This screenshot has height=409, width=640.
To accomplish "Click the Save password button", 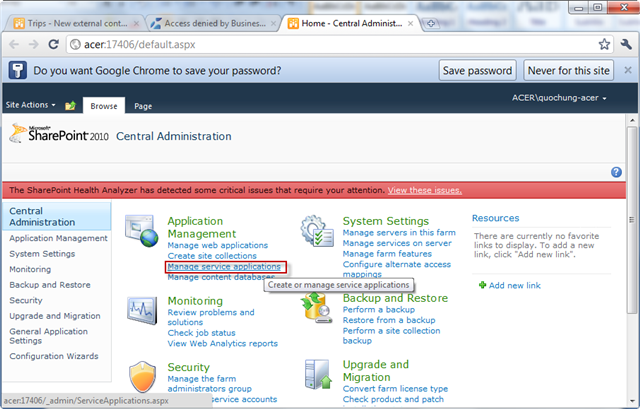I will [478, 71].
